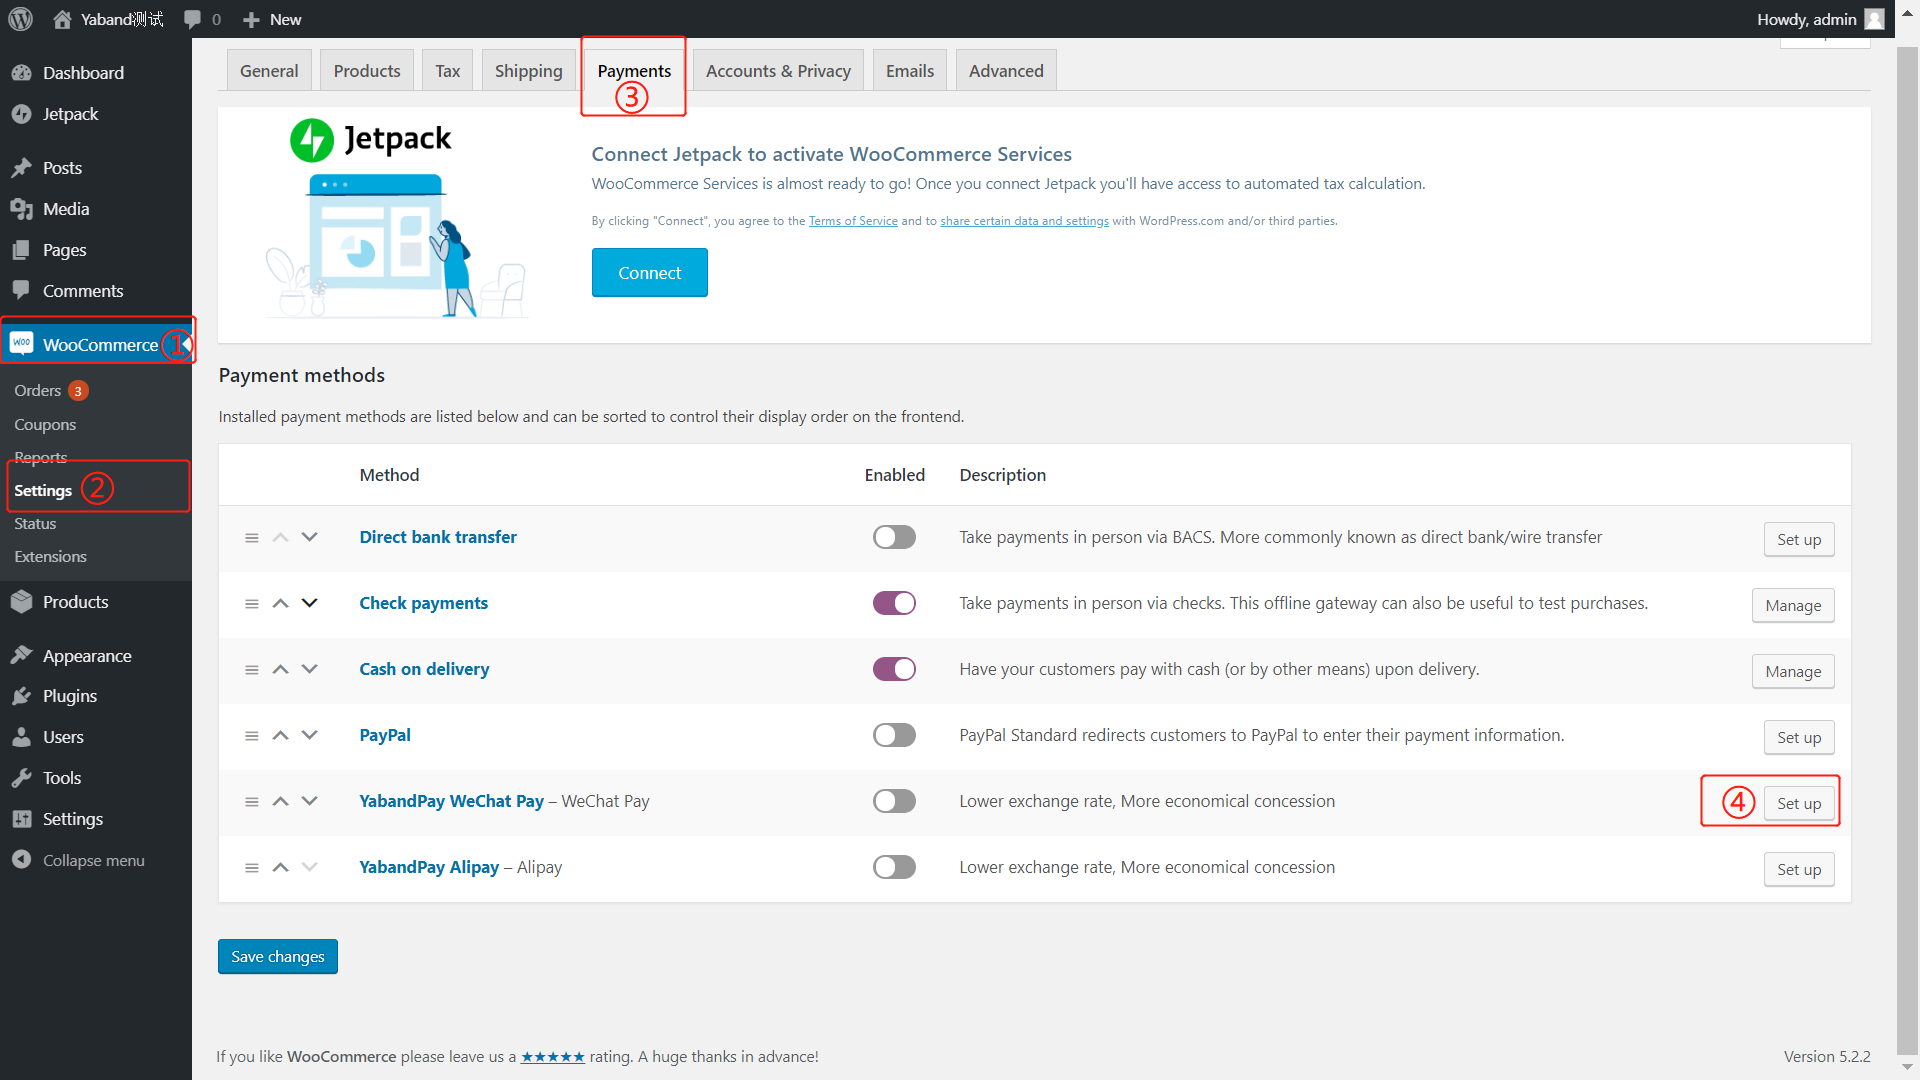Viewport: 1920px width, 1080px height.
Task: Open the Plugins sidebar icon
Action: click(21, 696)
